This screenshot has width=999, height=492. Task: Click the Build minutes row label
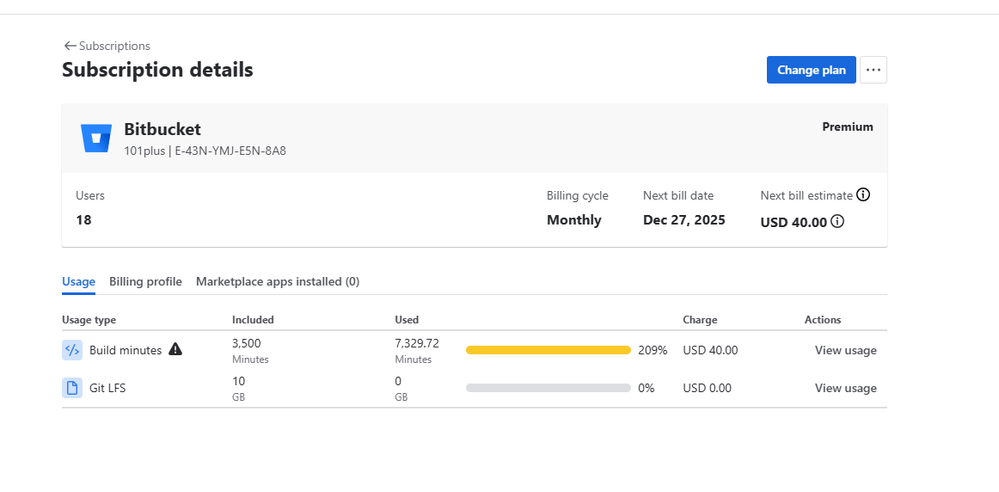(126, 350)
